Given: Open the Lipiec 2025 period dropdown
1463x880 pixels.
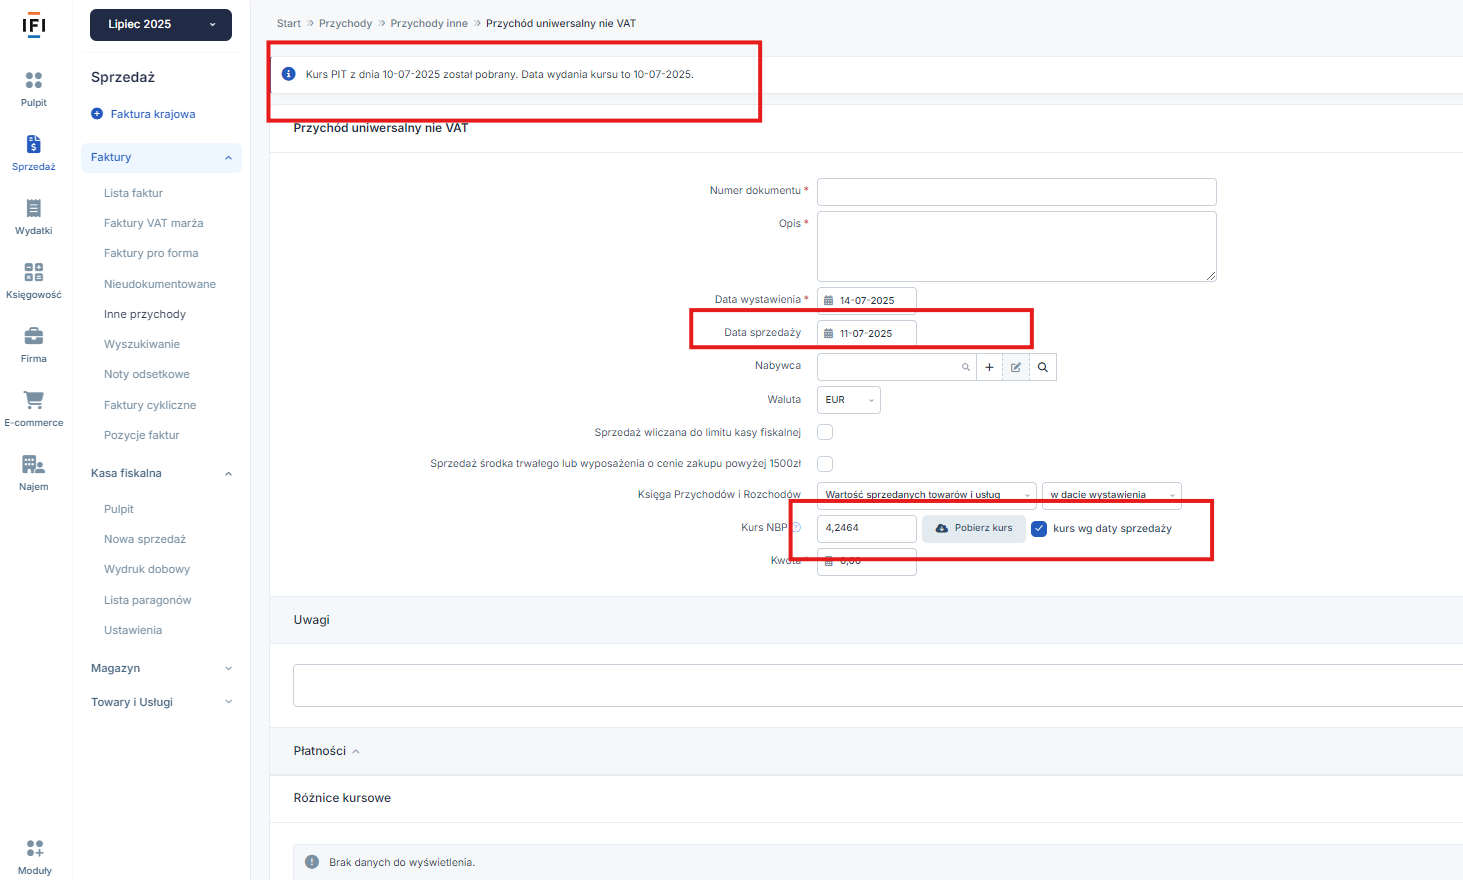Looking at the screenshot, I should [161, 25].
